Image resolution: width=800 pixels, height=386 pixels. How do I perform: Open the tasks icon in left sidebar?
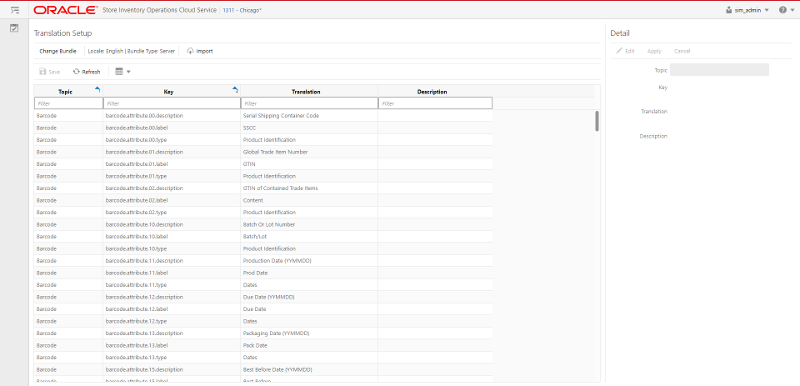(14, 28)
